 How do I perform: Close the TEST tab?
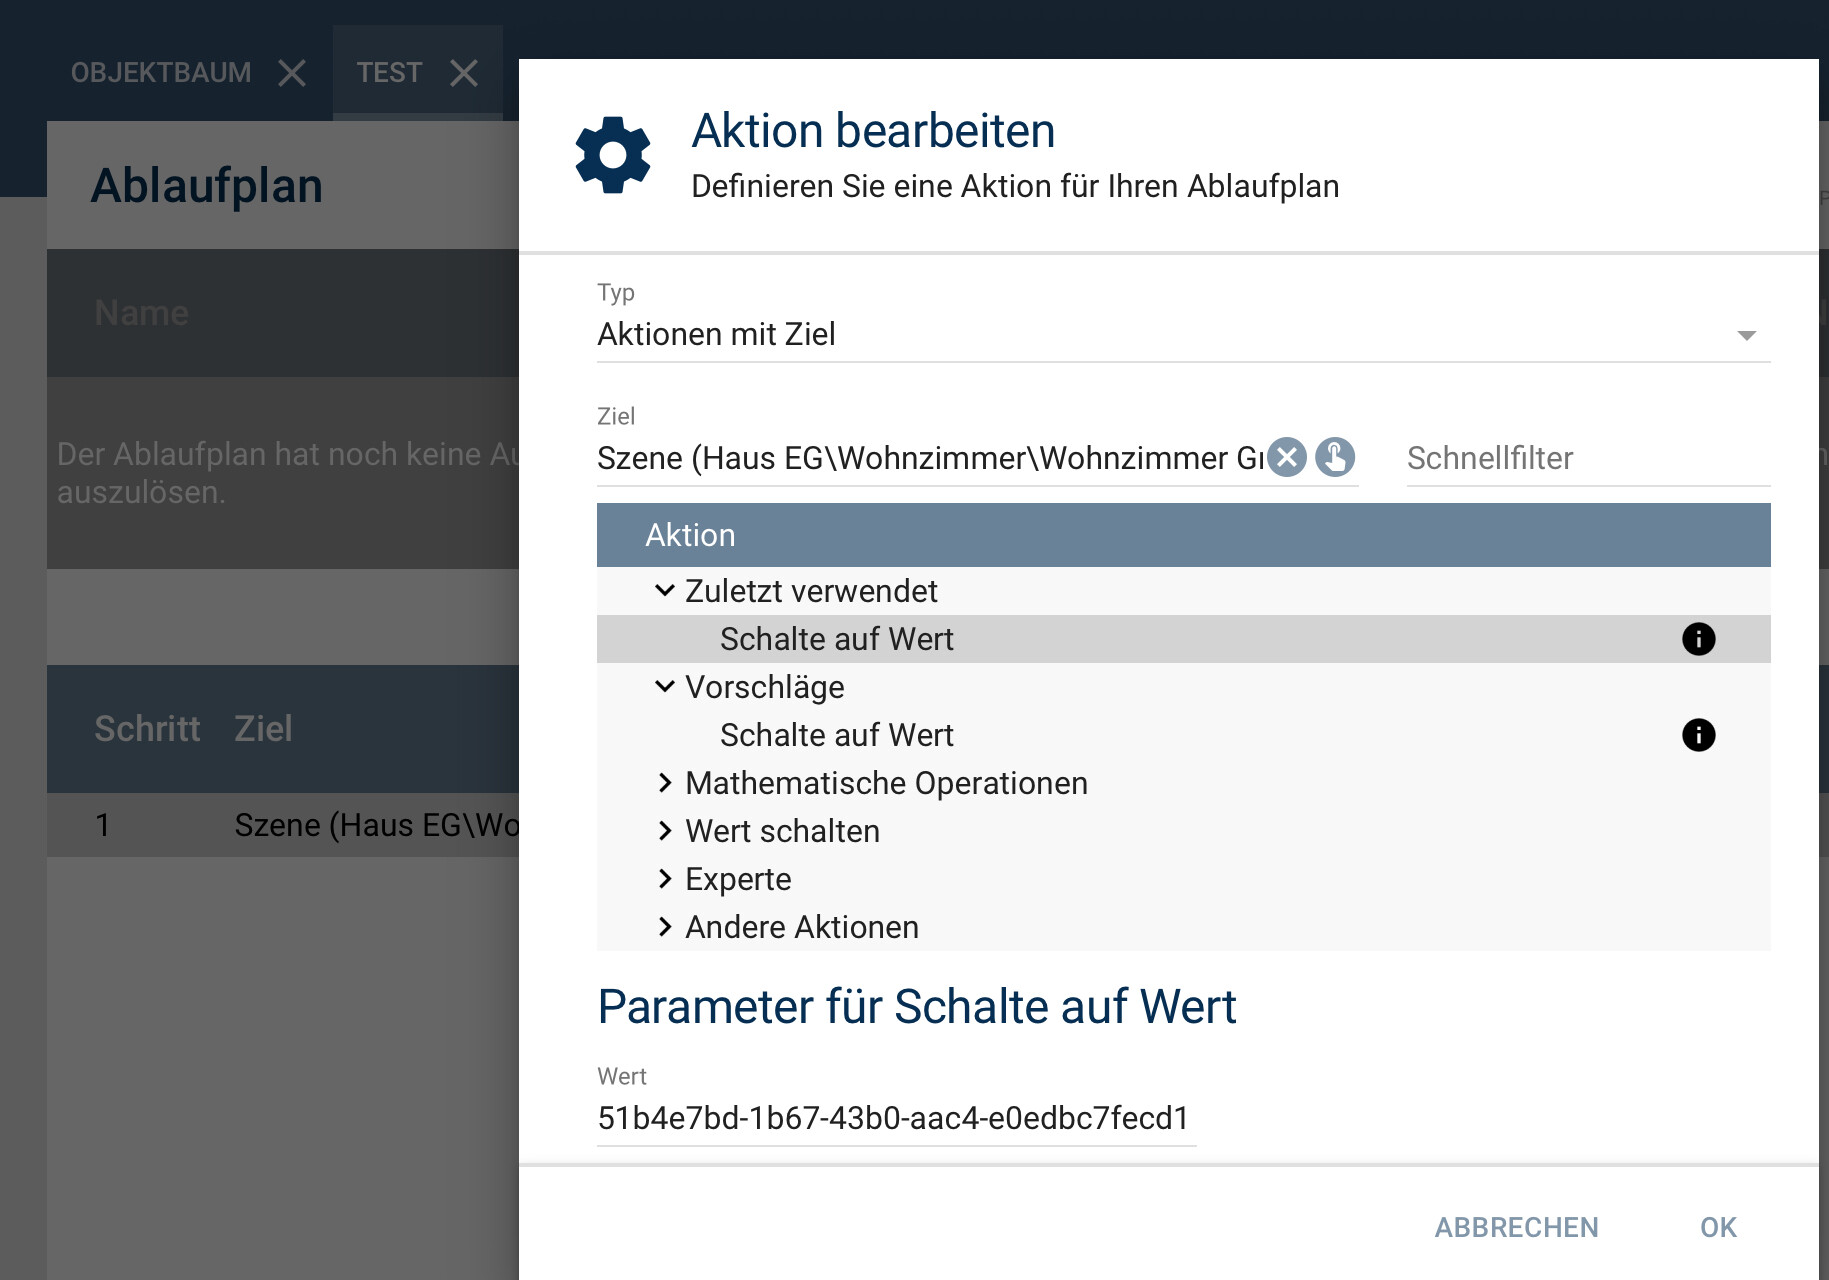(x=464, y=73)
